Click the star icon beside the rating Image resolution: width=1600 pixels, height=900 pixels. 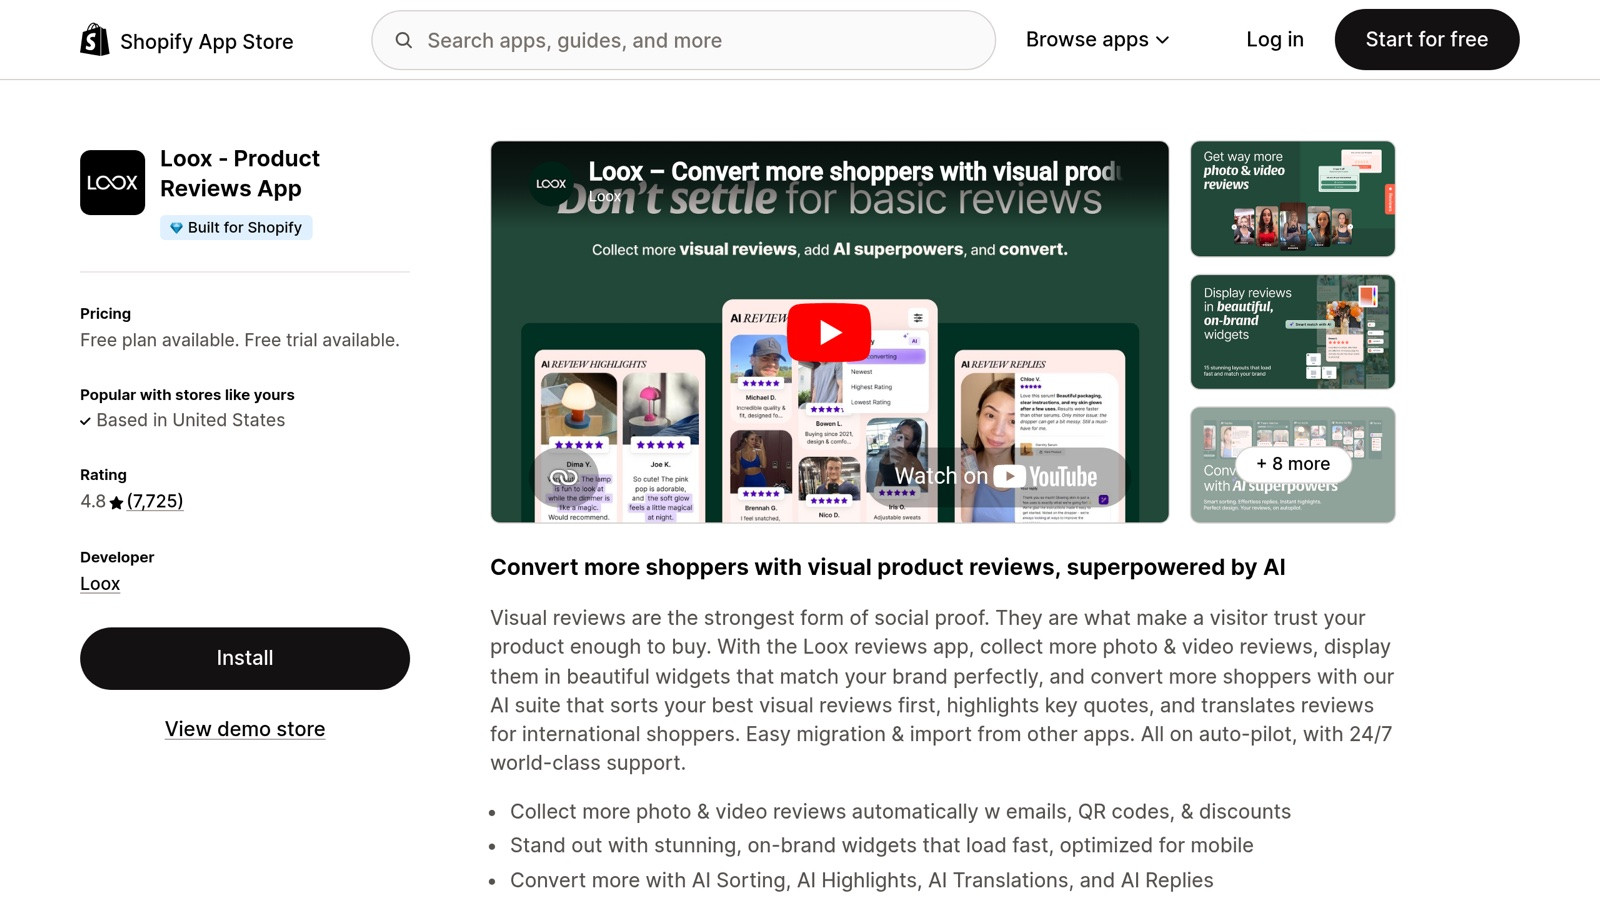[x=115, y=501]
